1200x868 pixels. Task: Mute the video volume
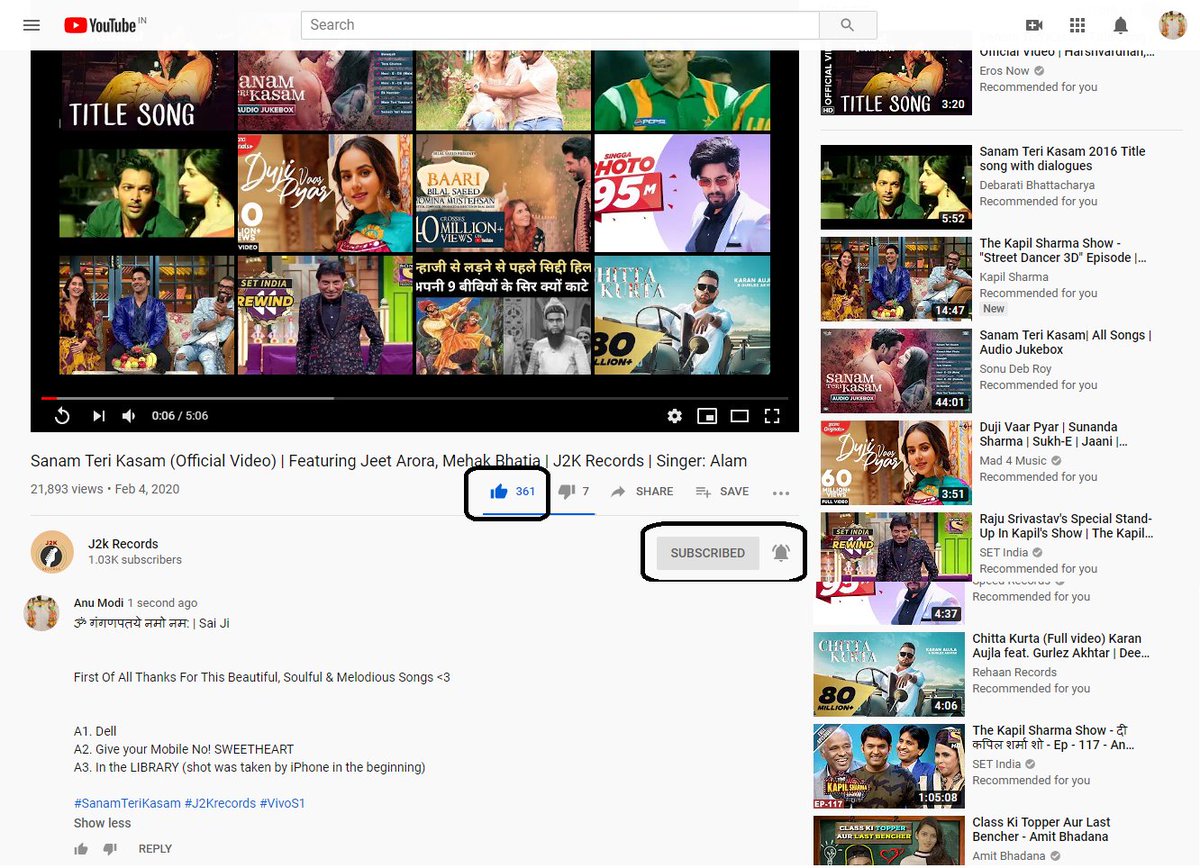(x=129, y=416)
